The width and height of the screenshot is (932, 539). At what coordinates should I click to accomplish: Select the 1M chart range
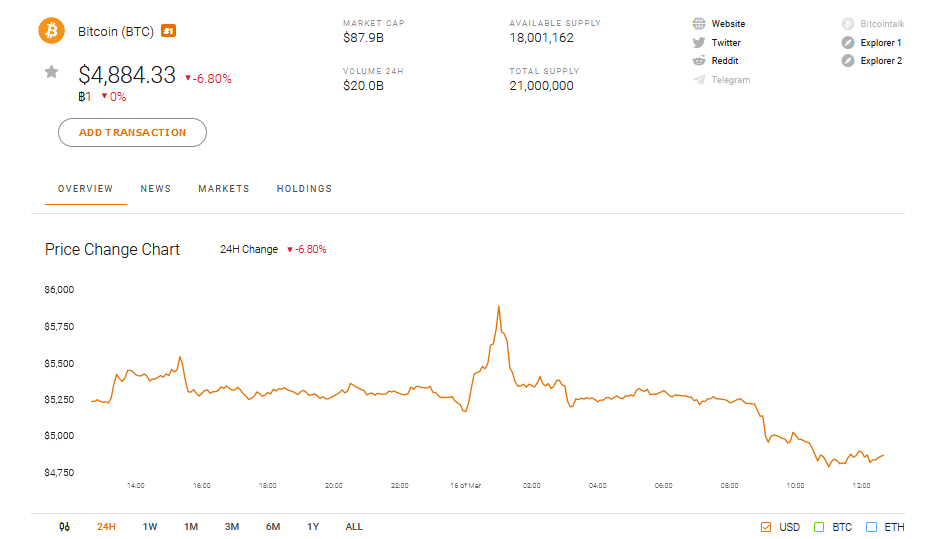pyautogui.click(x=191, y=527)
